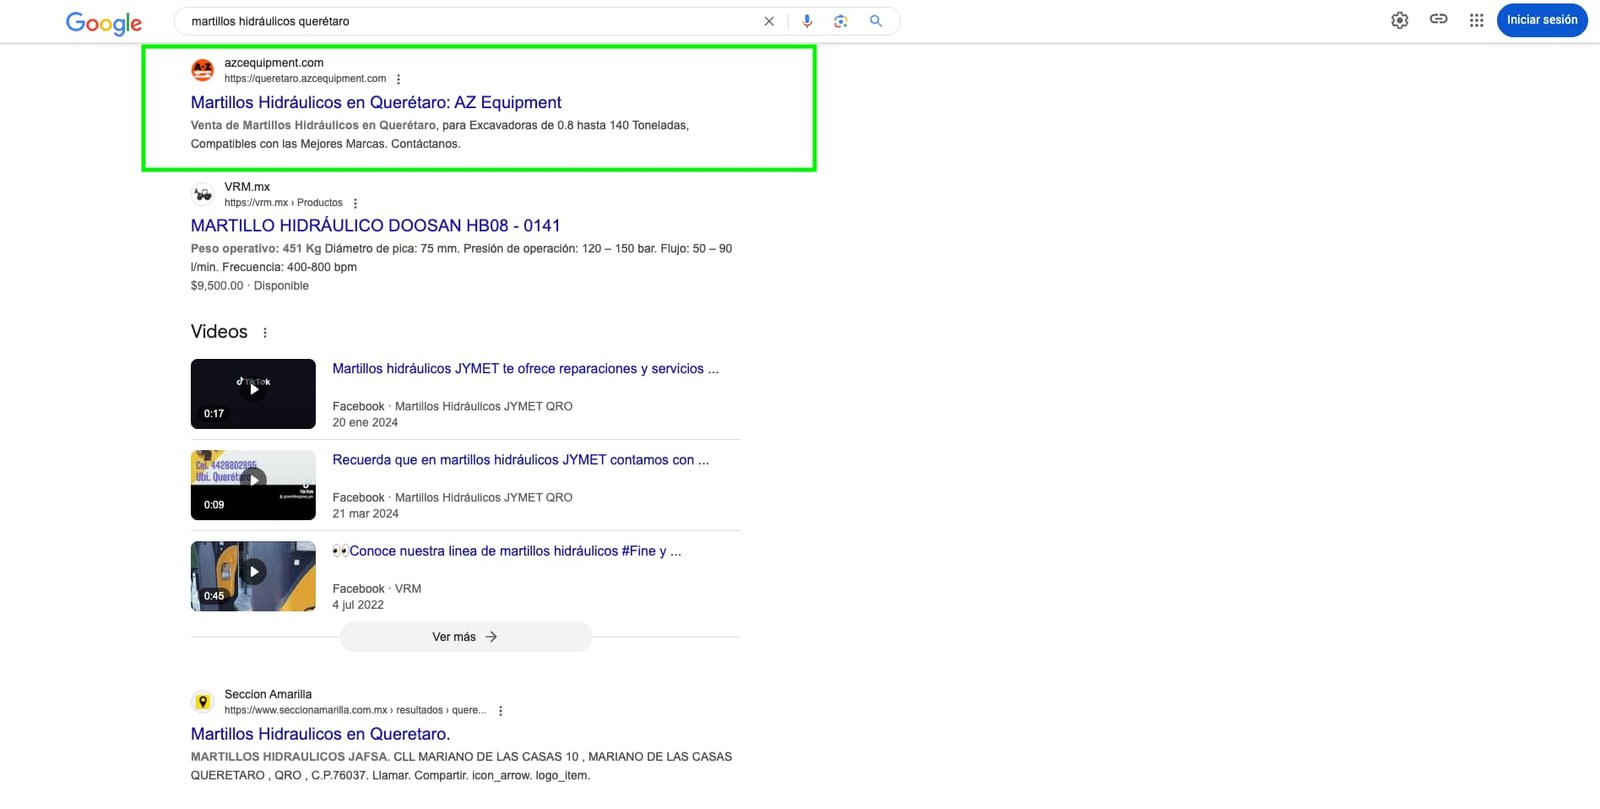Start voice search with the microphone icon

807,21
